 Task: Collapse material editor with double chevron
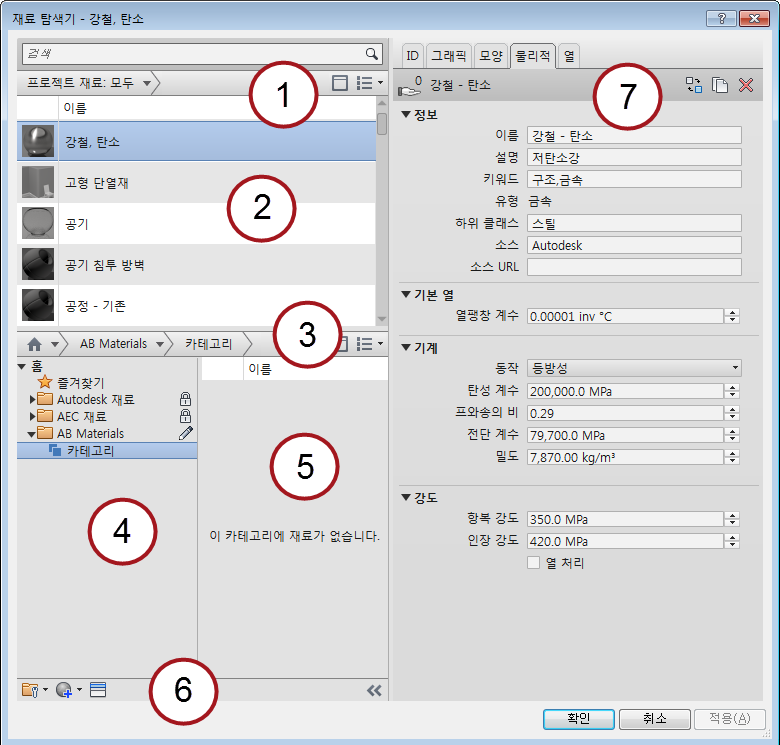pyautogui.click(x=374, y=690)
